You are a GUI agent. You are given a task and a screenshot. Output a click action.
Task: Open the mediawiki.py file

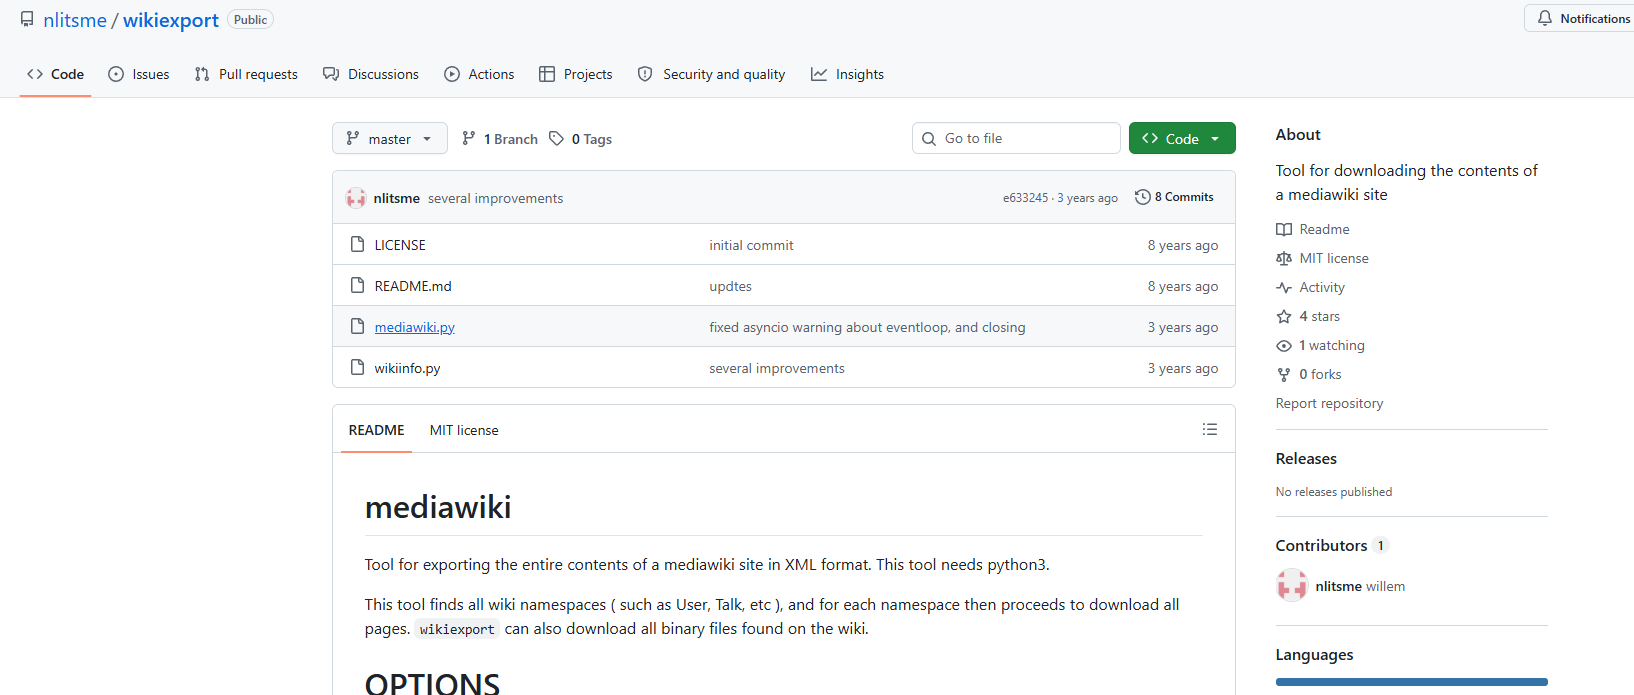pos(415,327)
